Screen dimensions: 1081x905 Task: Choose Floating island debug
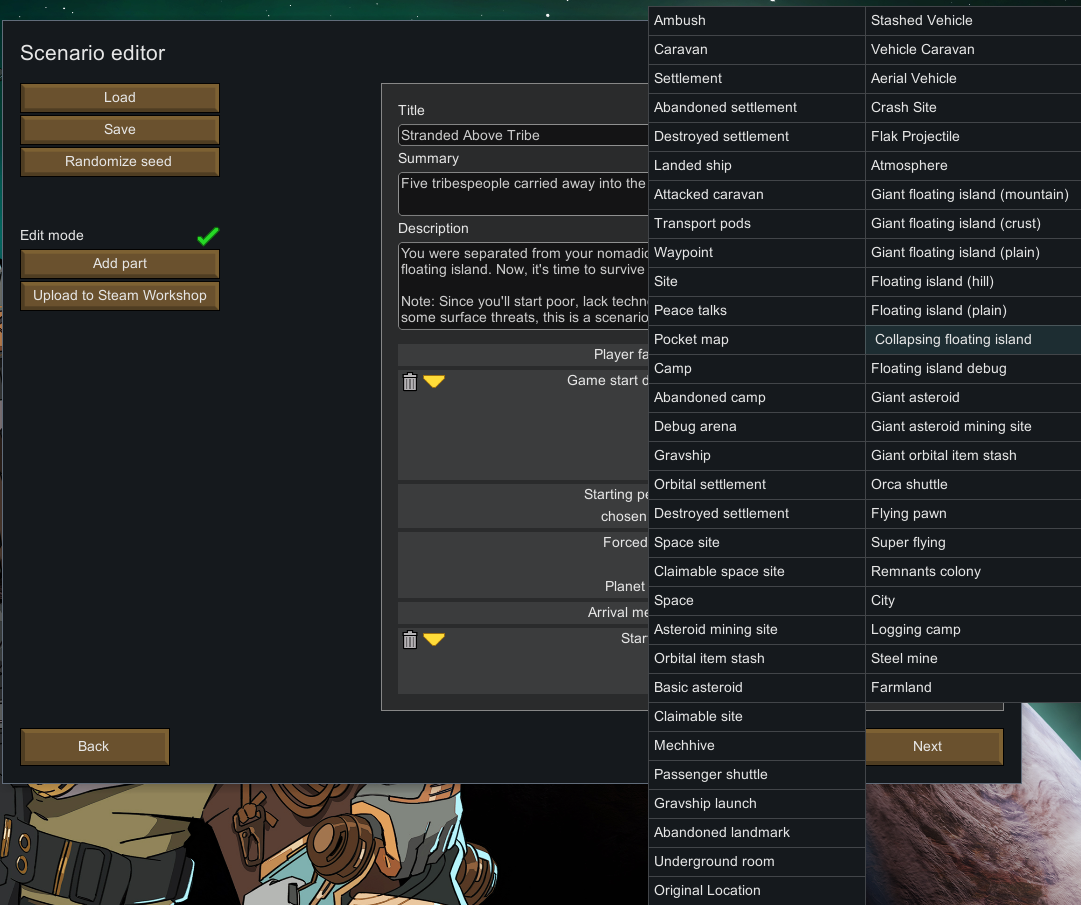pos(973,368)
